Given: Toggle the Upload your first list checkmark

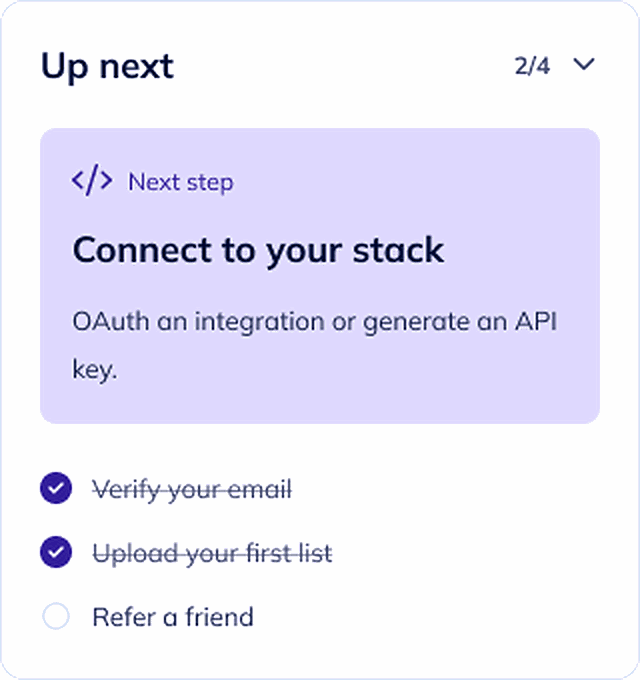Looking at the screenshot, I should pos(56,552).
